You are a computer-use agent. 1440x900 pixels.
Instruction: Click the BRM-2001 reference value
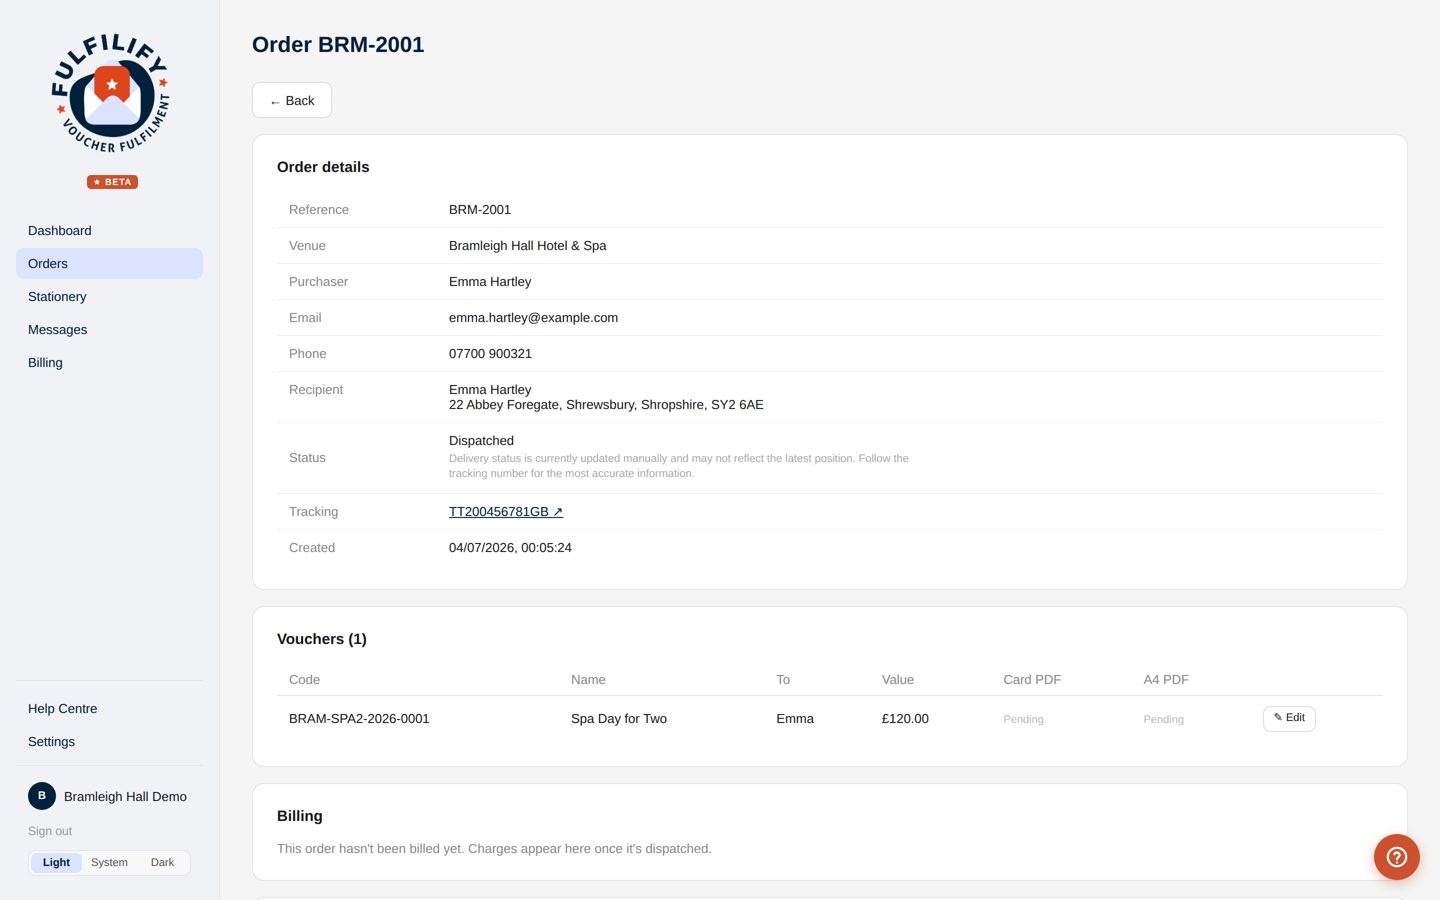[x=480, y=210]
